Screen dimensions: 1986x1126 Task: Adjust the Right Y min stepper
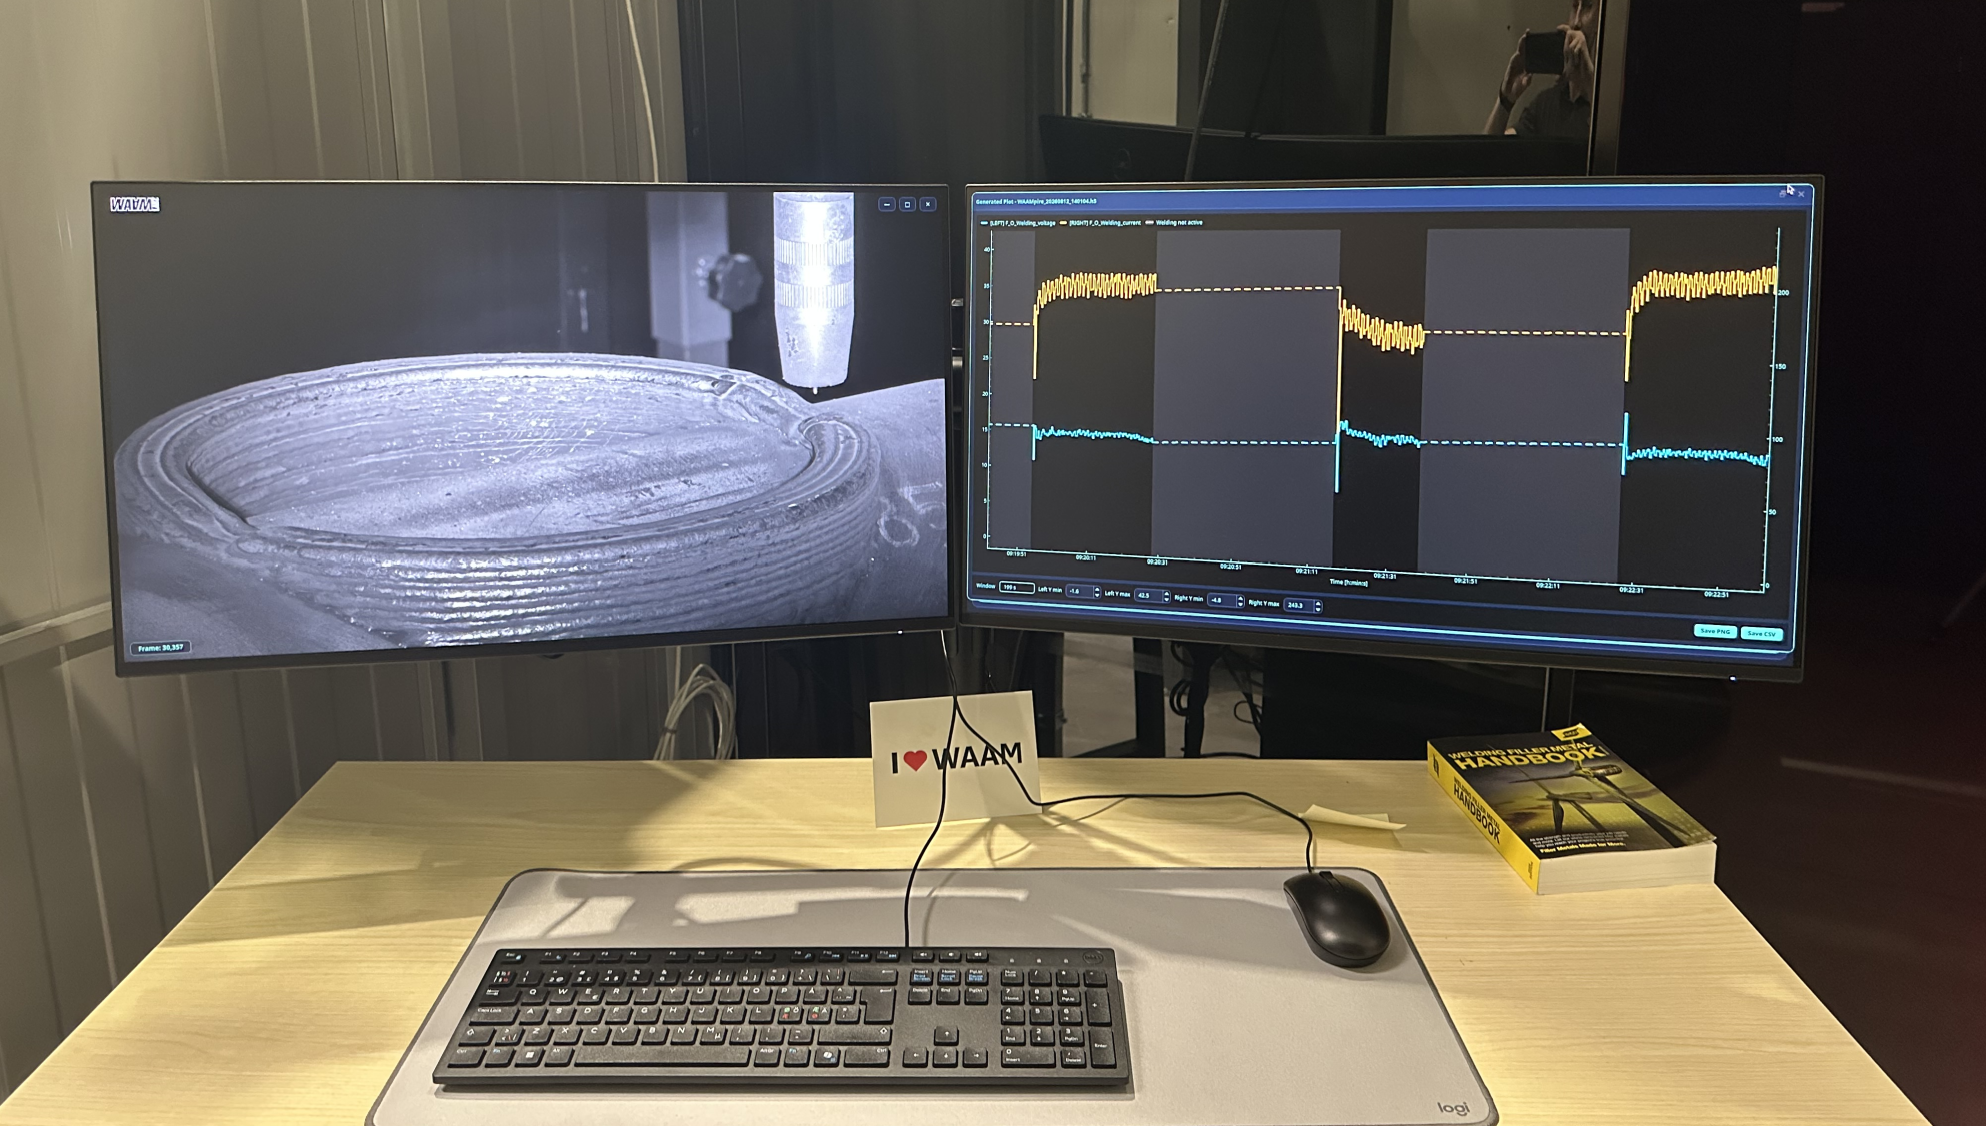1240,601
